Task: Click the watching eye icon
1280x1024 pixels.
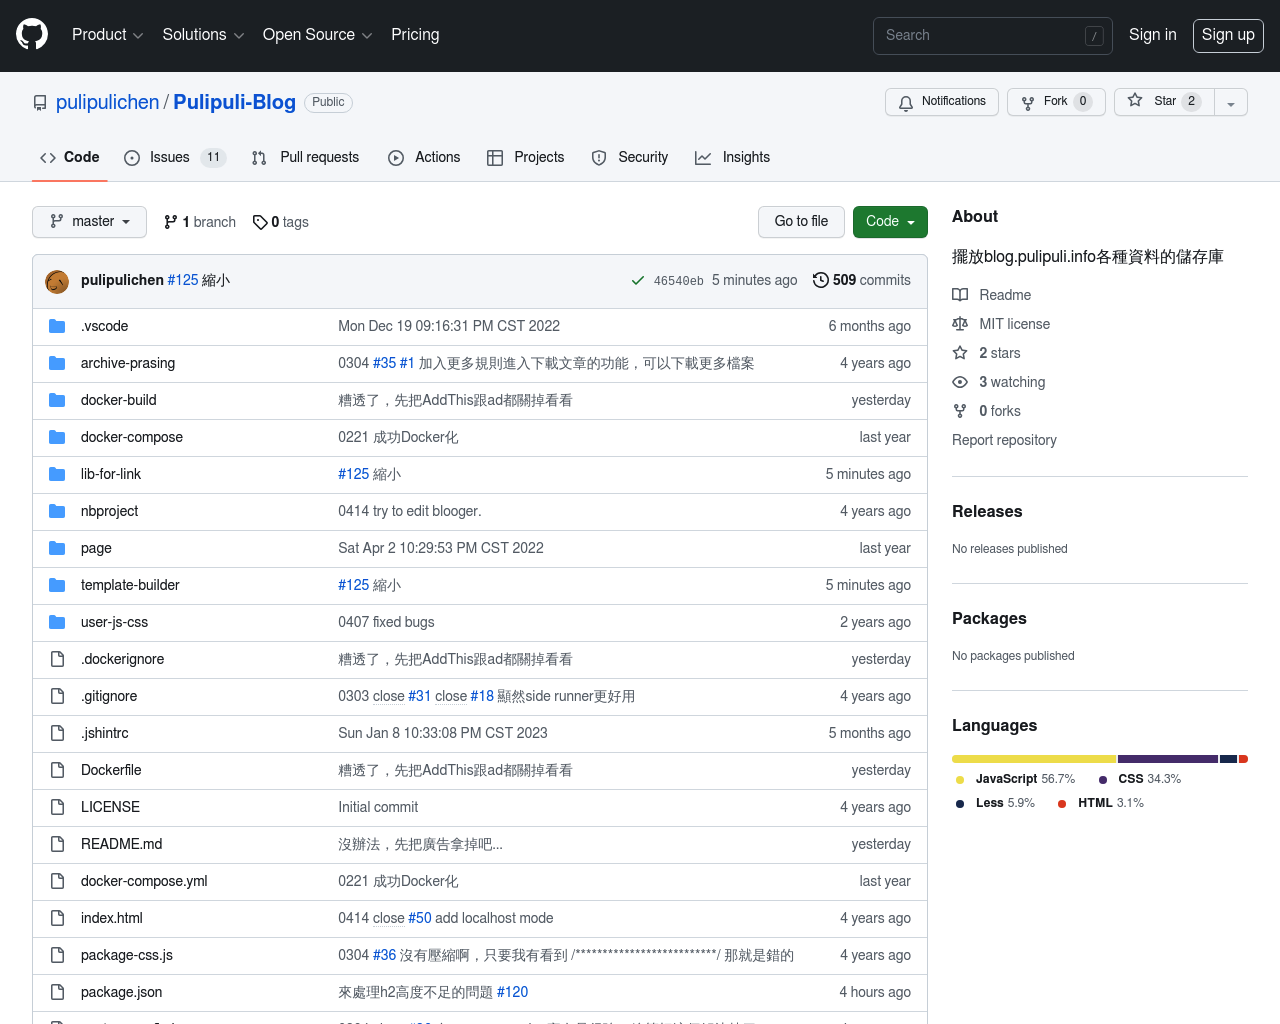Action: [x=960, y=382]
